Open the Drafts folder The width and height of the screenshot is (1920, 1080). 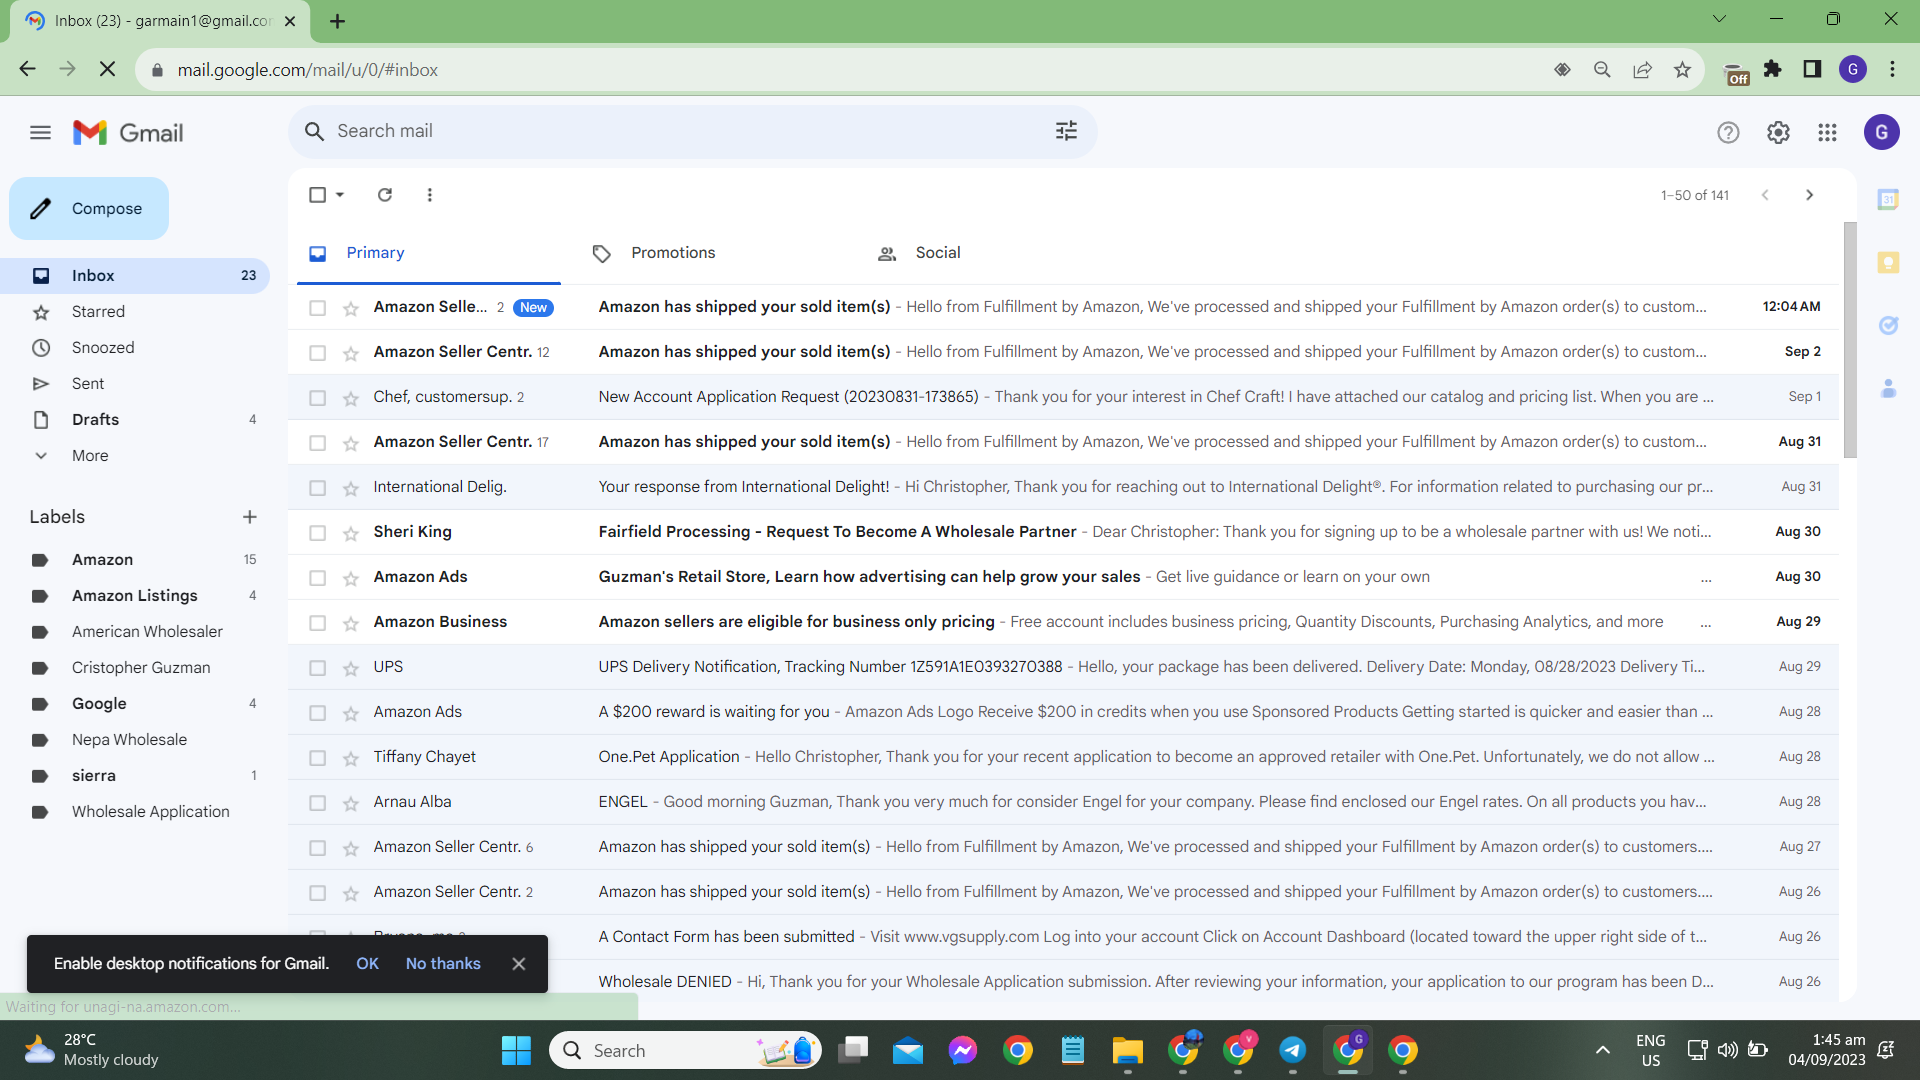[x=135, y=420]
